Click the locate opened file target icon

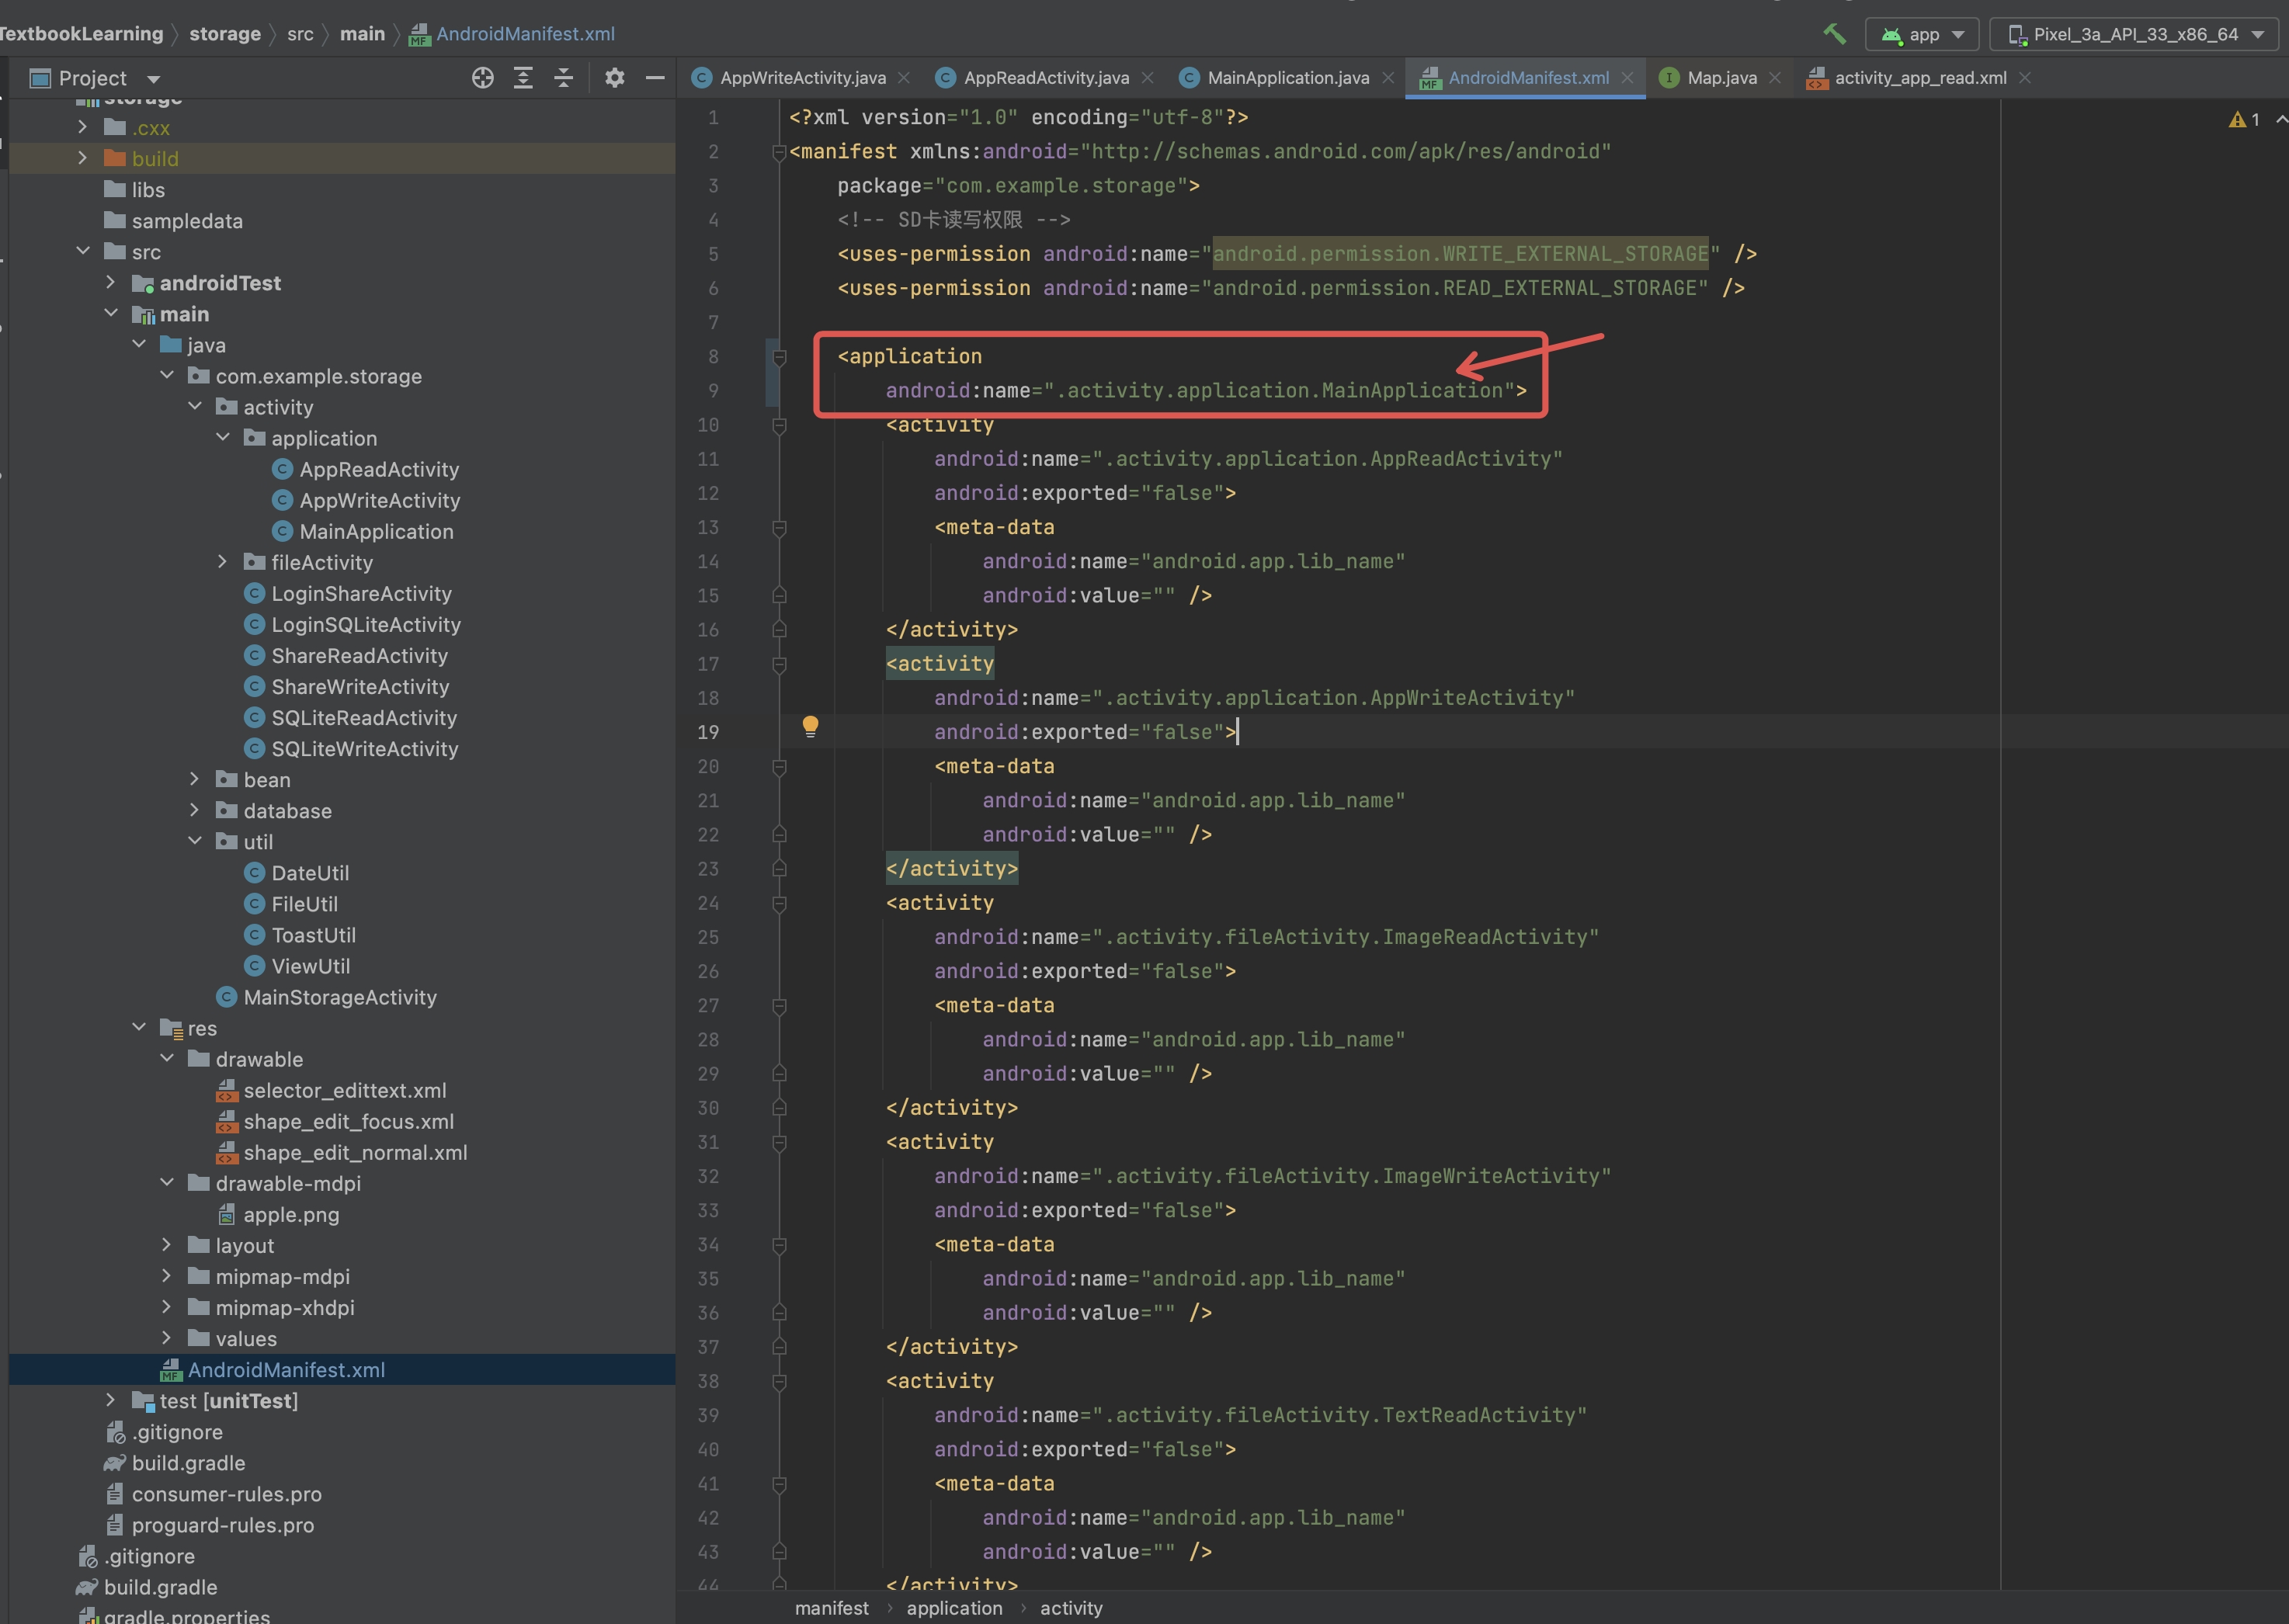(482, 78)
